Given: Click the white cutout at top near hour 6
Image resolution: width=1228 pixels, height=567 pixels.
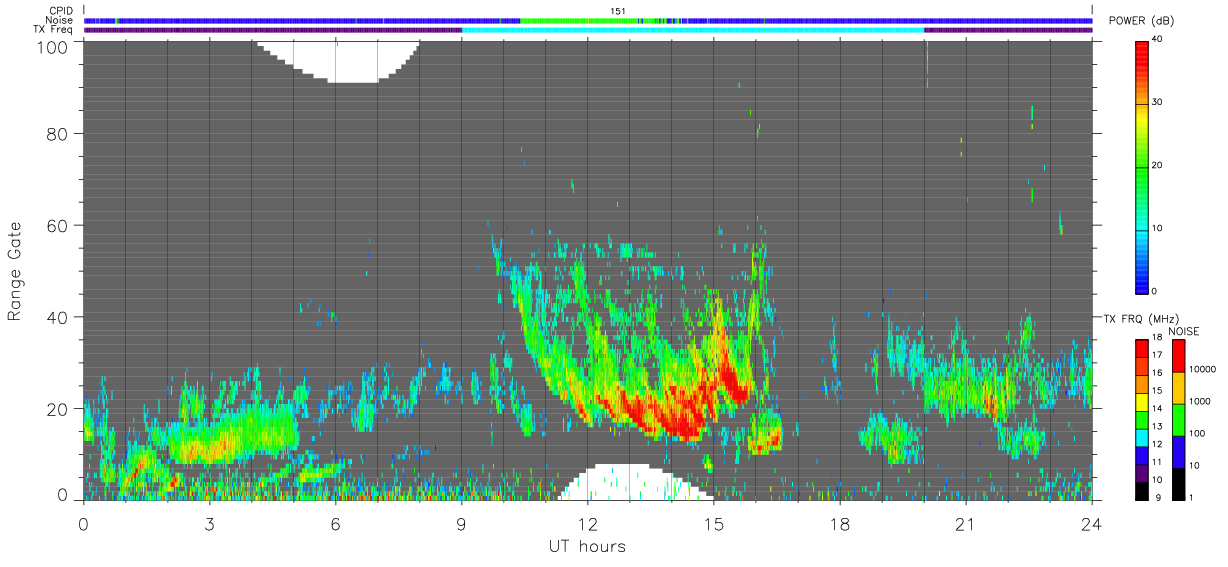Looking at the screenshot, I should click(x=336, y=61).
